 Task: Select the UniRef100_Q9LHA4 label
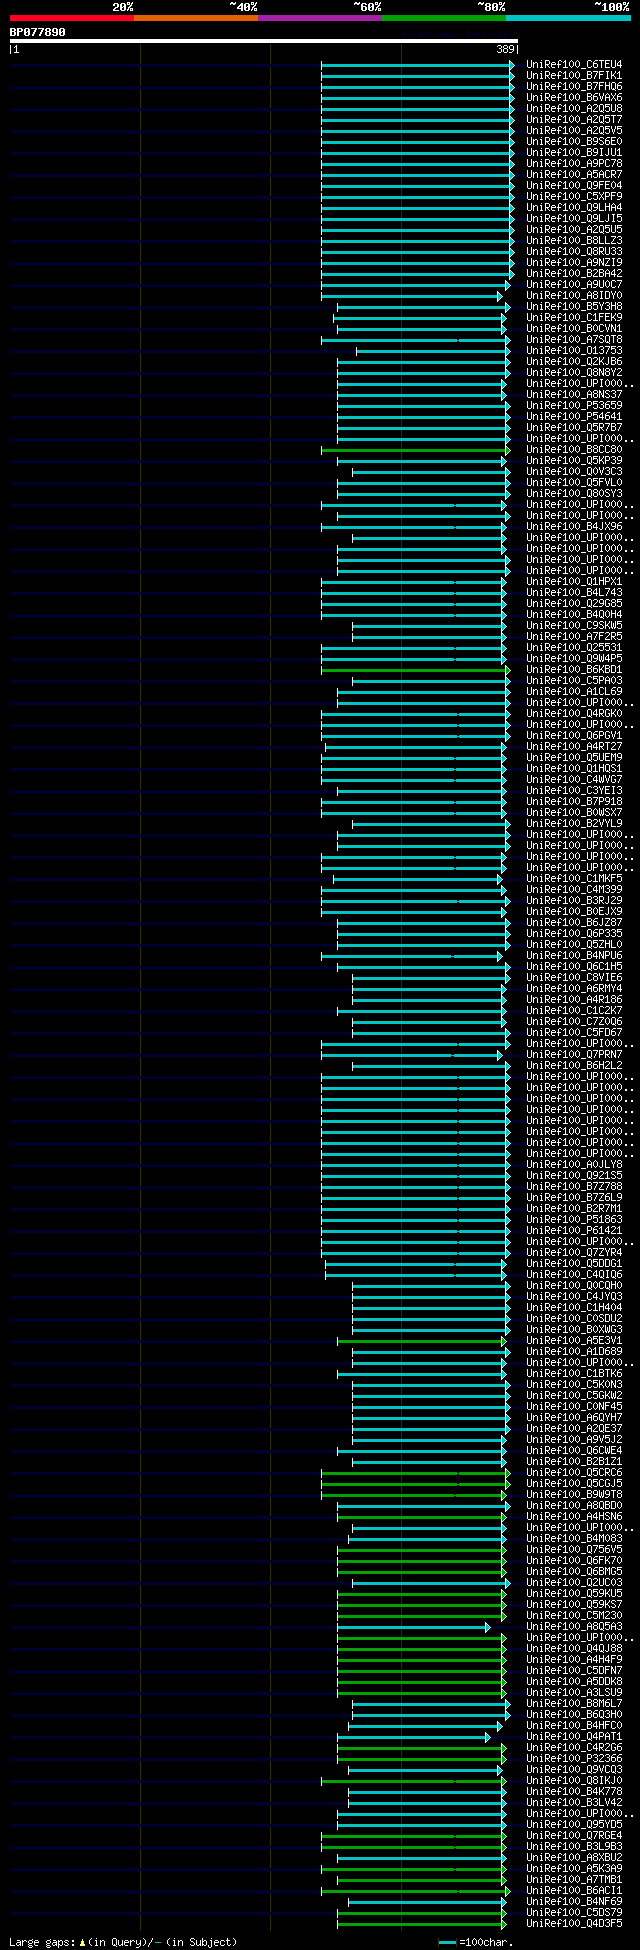coord(574,208)
